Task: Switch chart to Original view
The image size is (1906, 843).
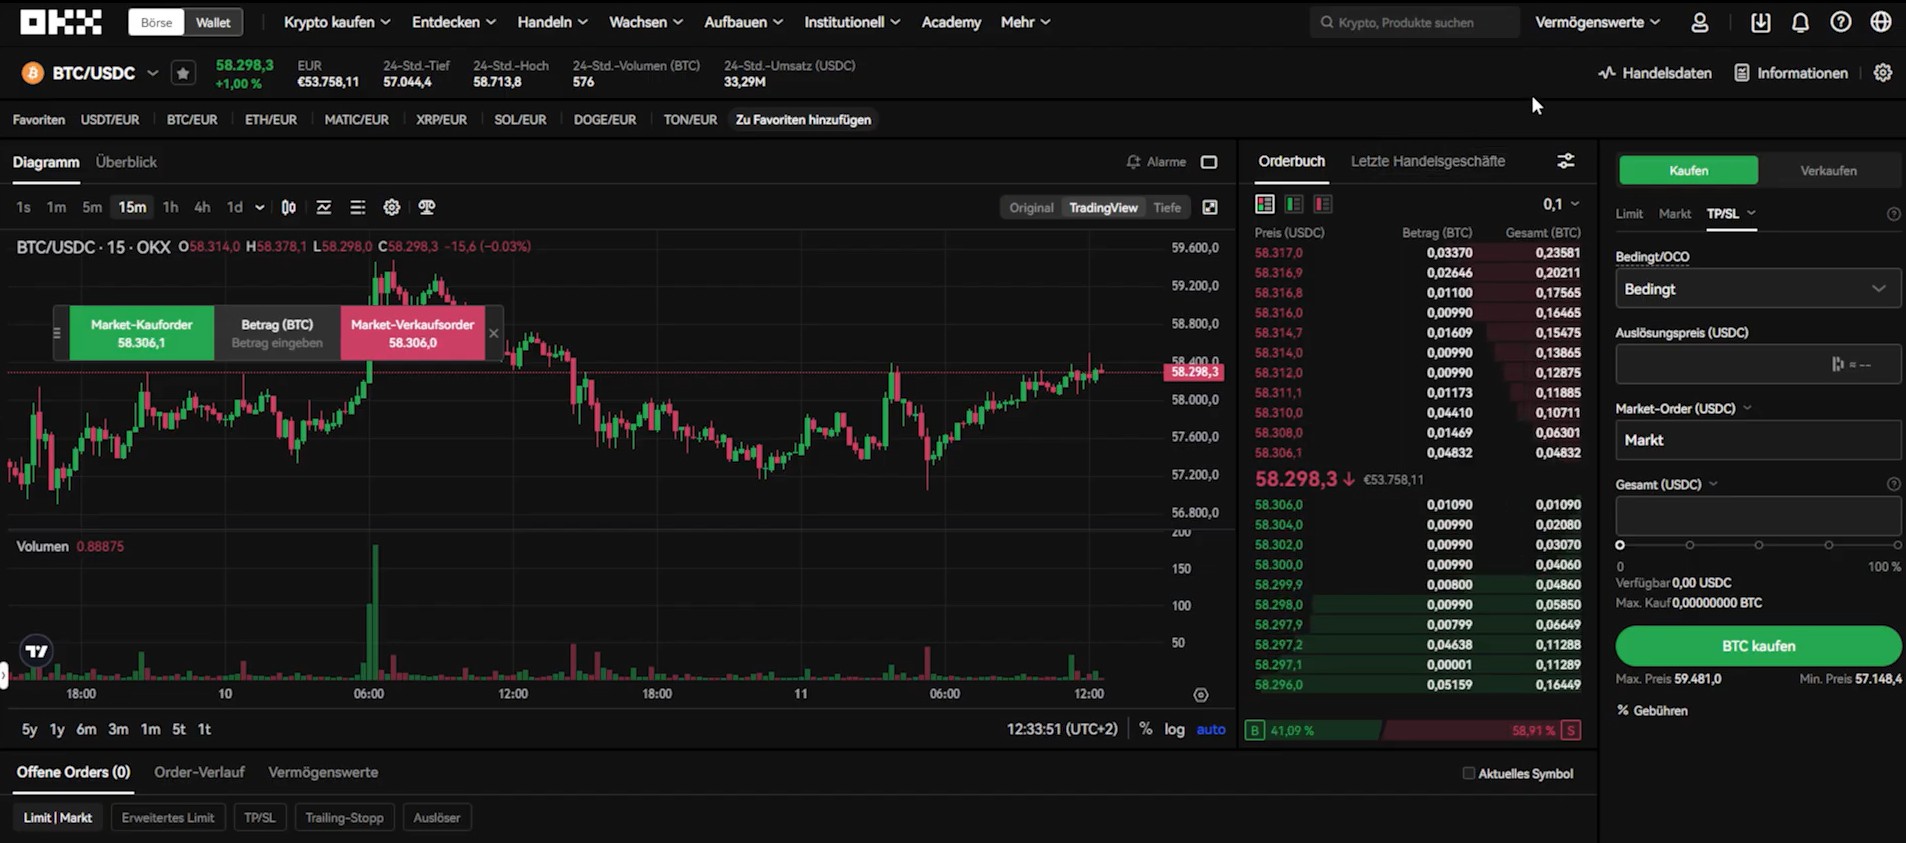Action: 1031,207
